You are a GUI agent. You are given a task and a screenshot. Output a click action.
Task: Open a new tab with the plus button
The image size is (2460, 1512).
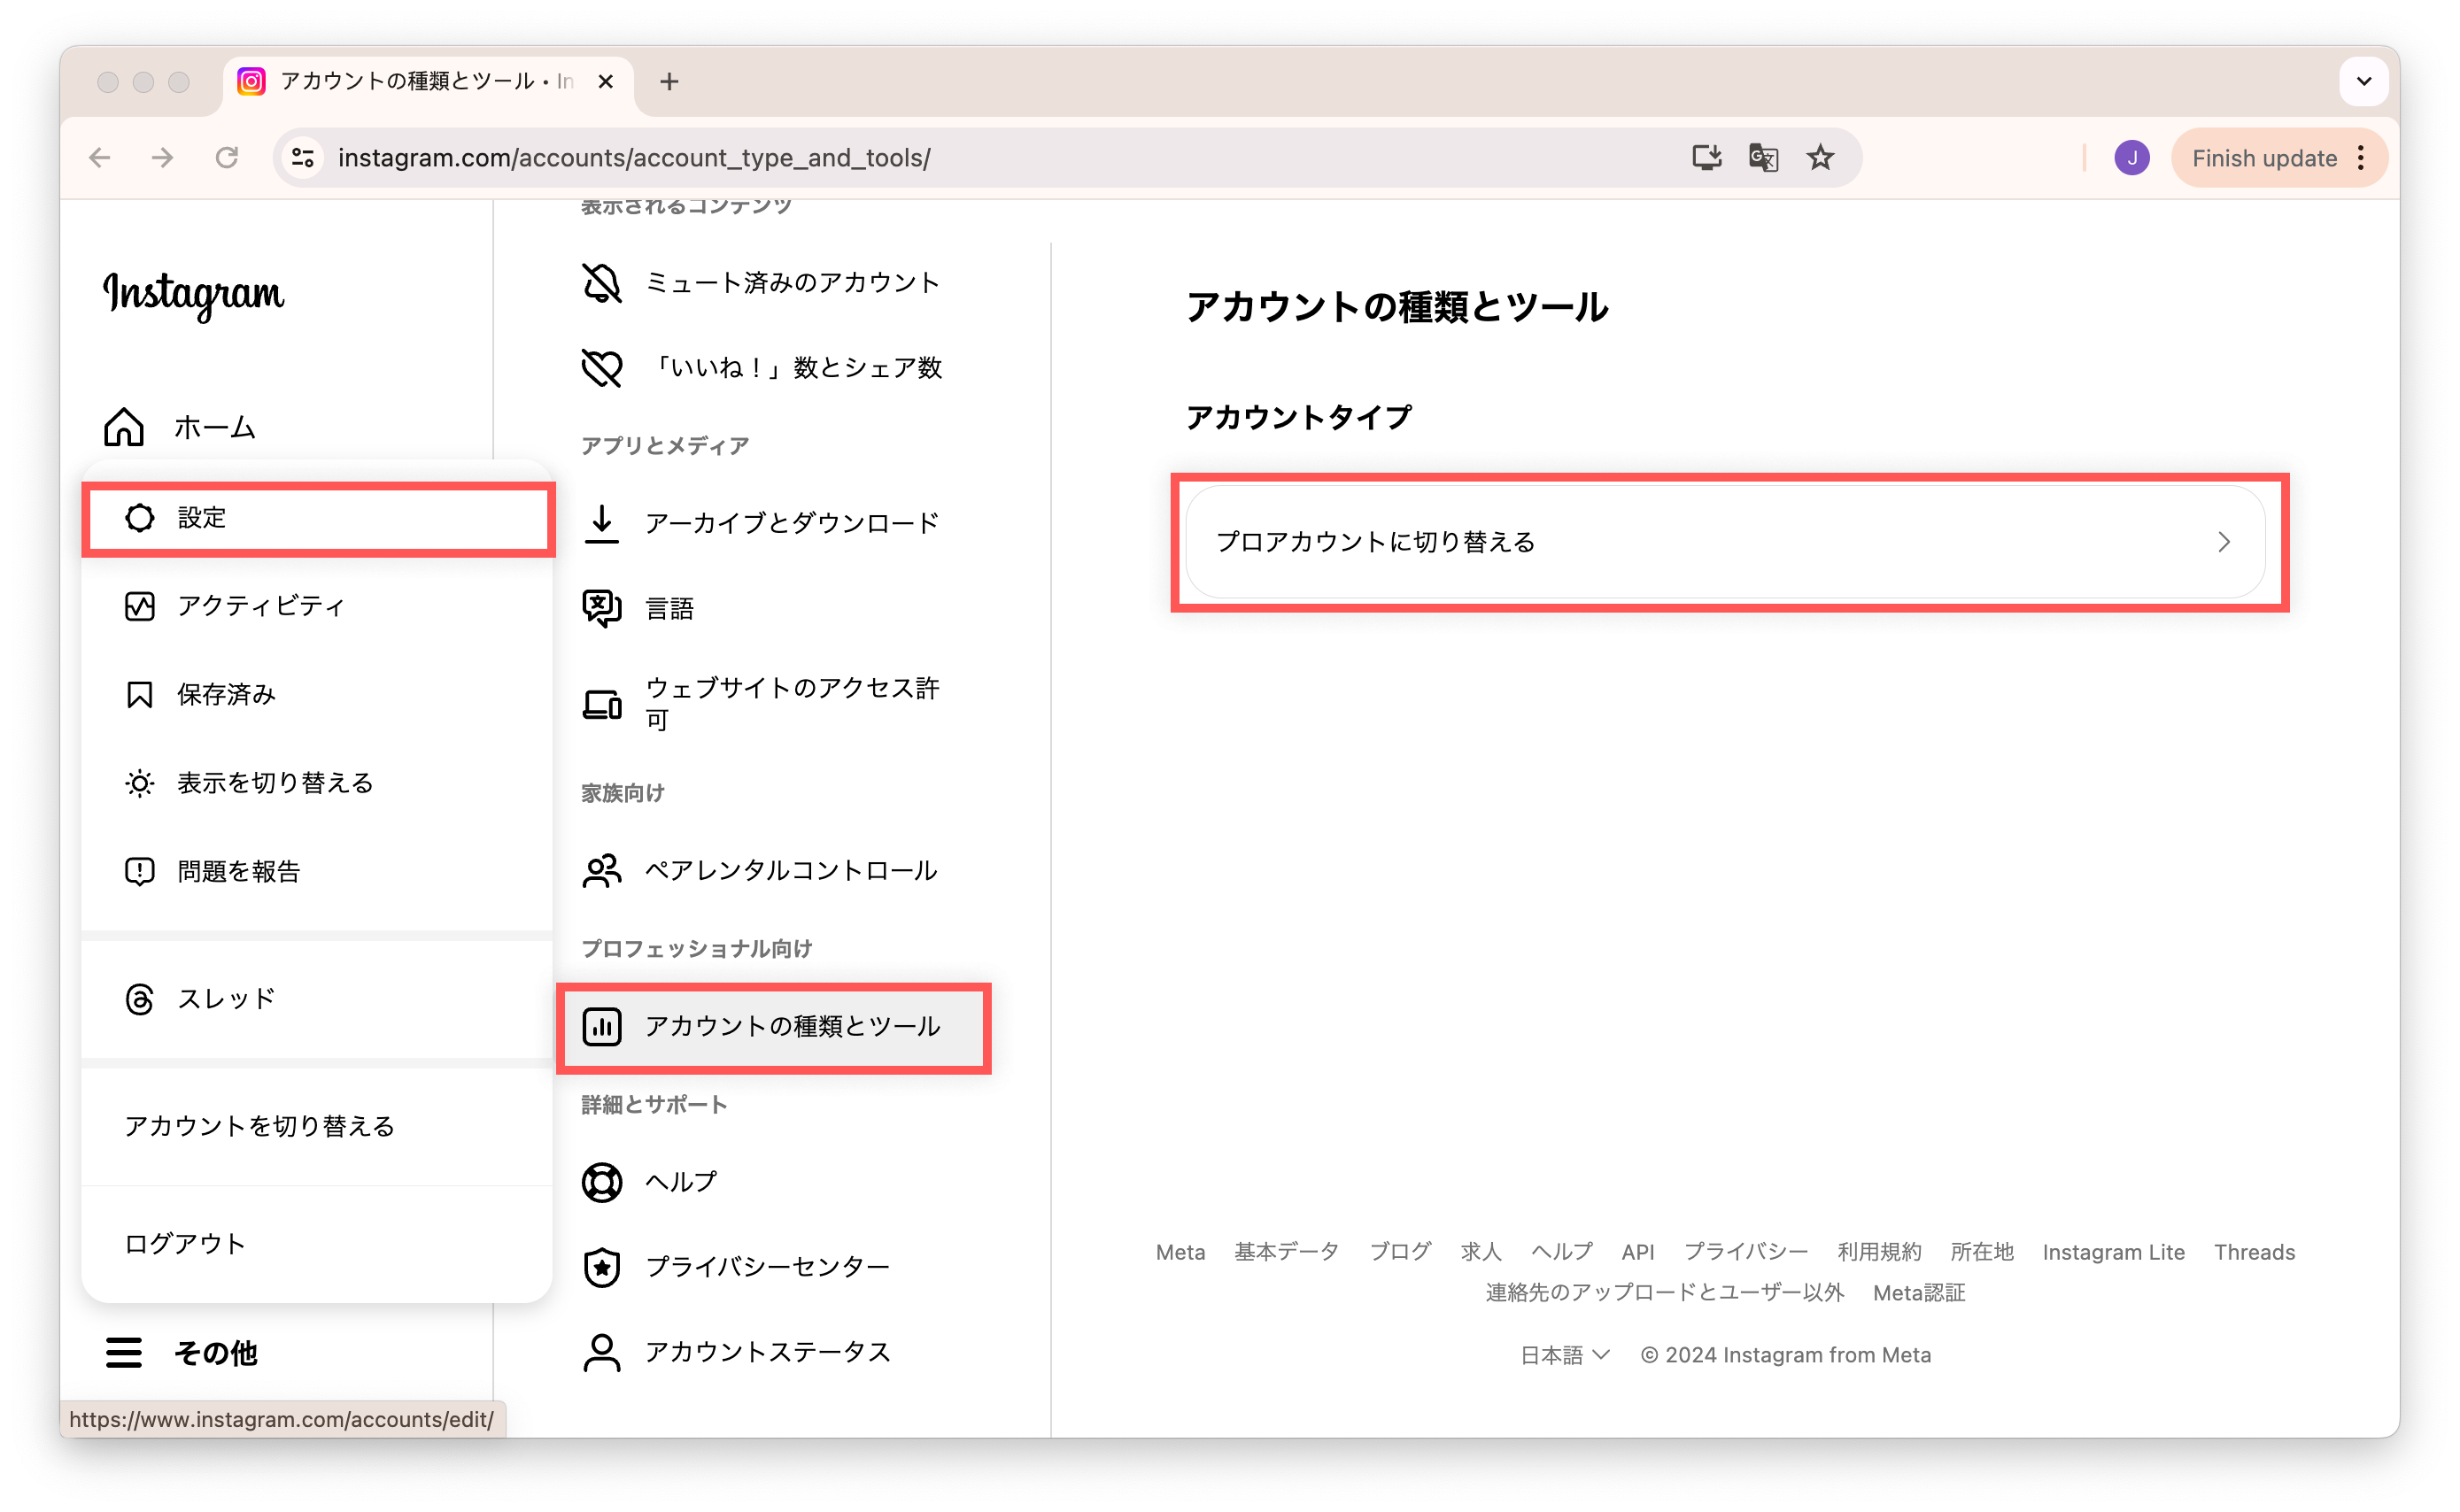click(x=669, y=81)
